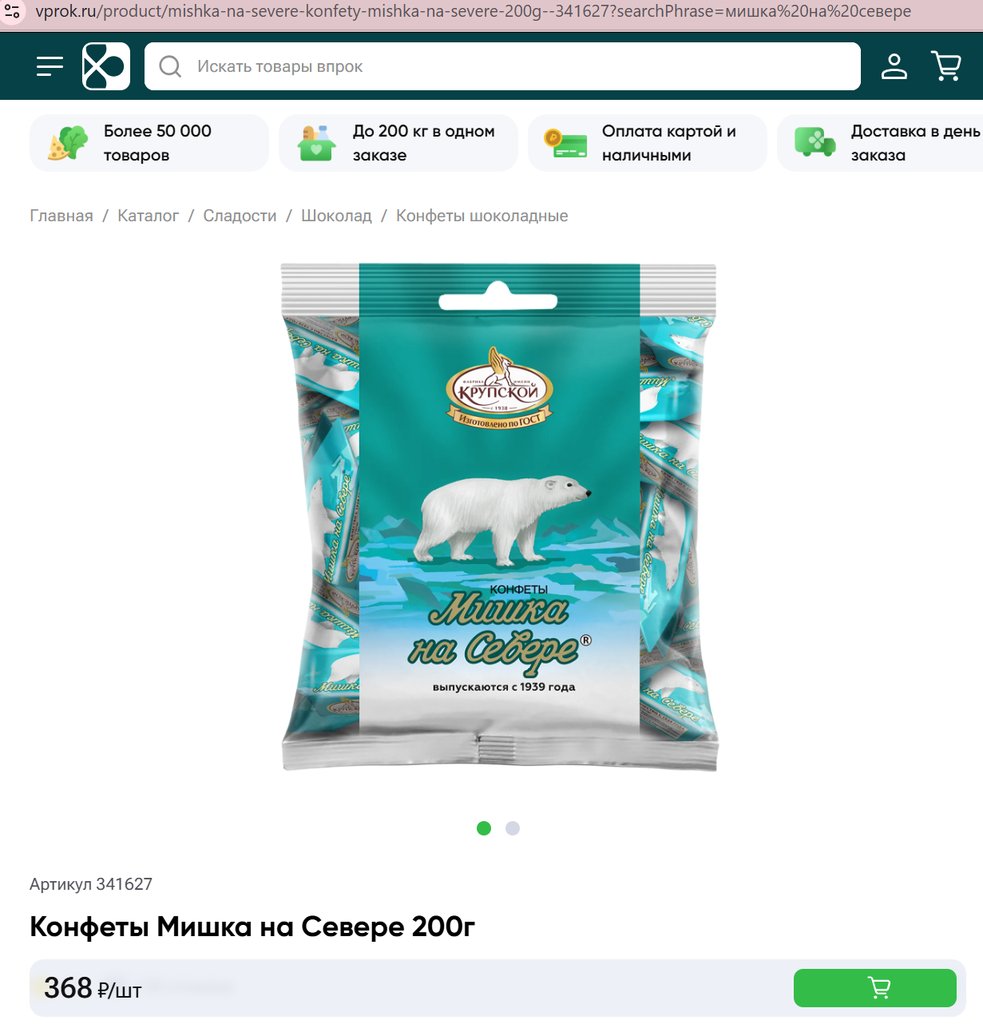Add product to cart with green button
This screenshot has width=983, height=1024.
click(x=875, y=987)
